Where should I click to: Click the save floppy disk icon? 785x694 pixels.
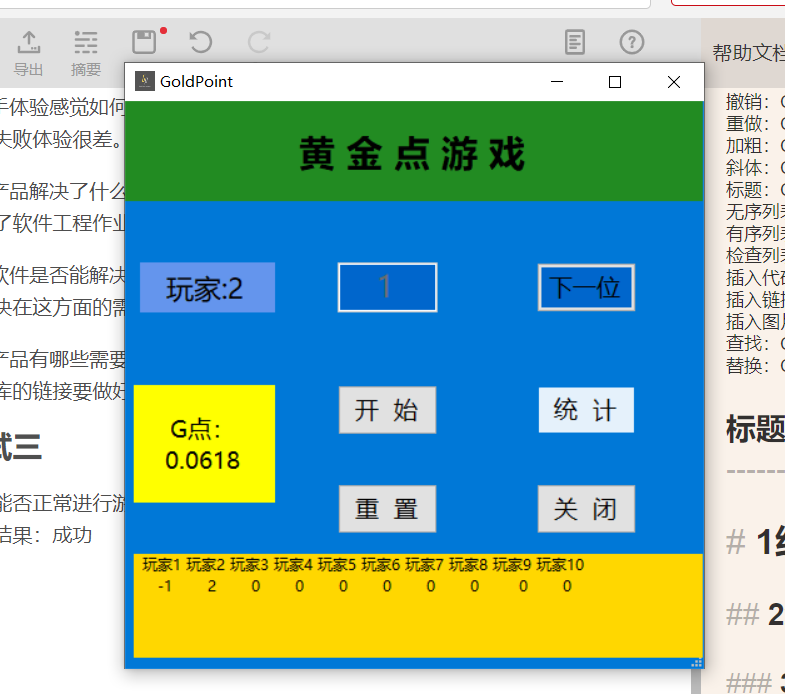coord(144,42)
